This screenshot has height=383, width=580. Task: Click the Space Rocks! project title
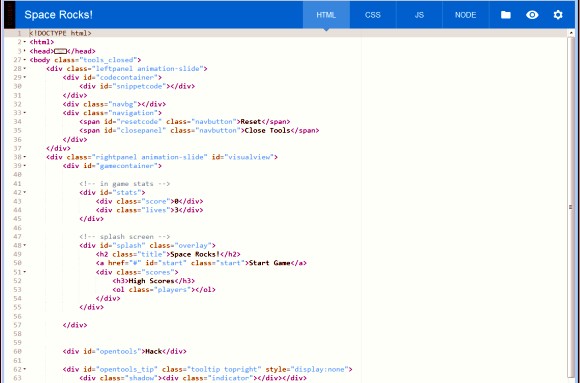[x=58, y=15]
